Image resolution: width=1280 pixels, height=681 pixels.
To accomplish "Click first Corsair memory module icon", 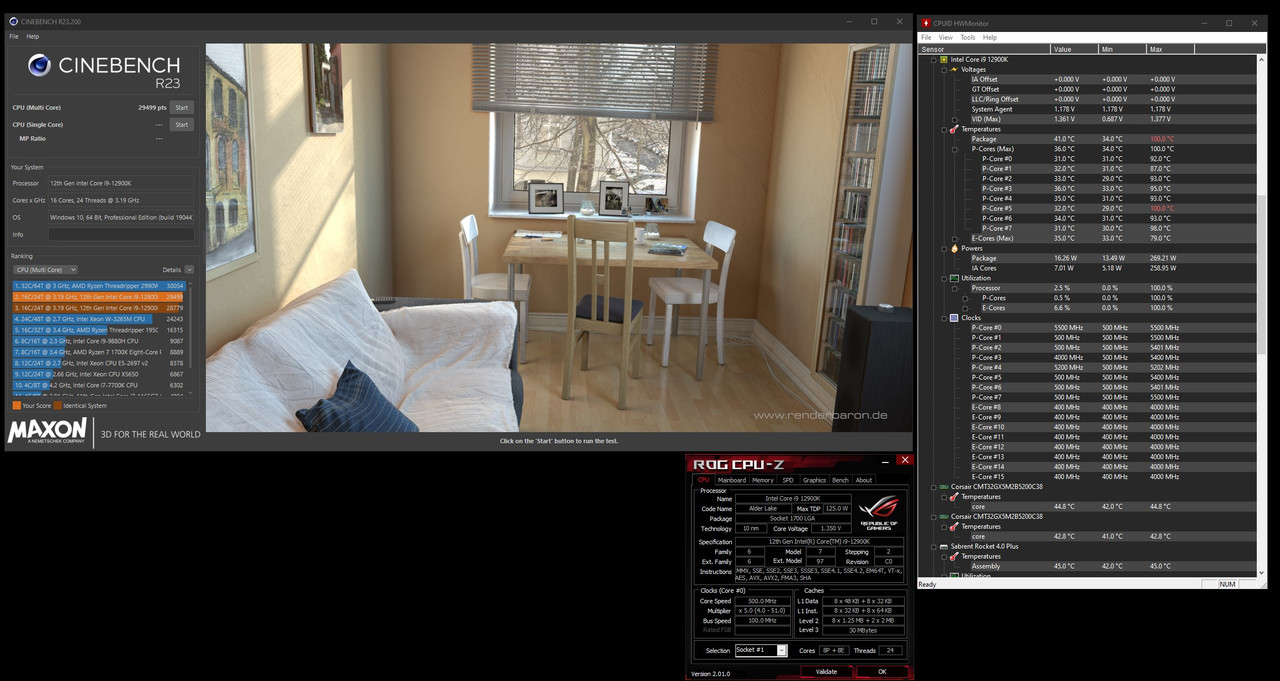I will click(x=943, y=487).
